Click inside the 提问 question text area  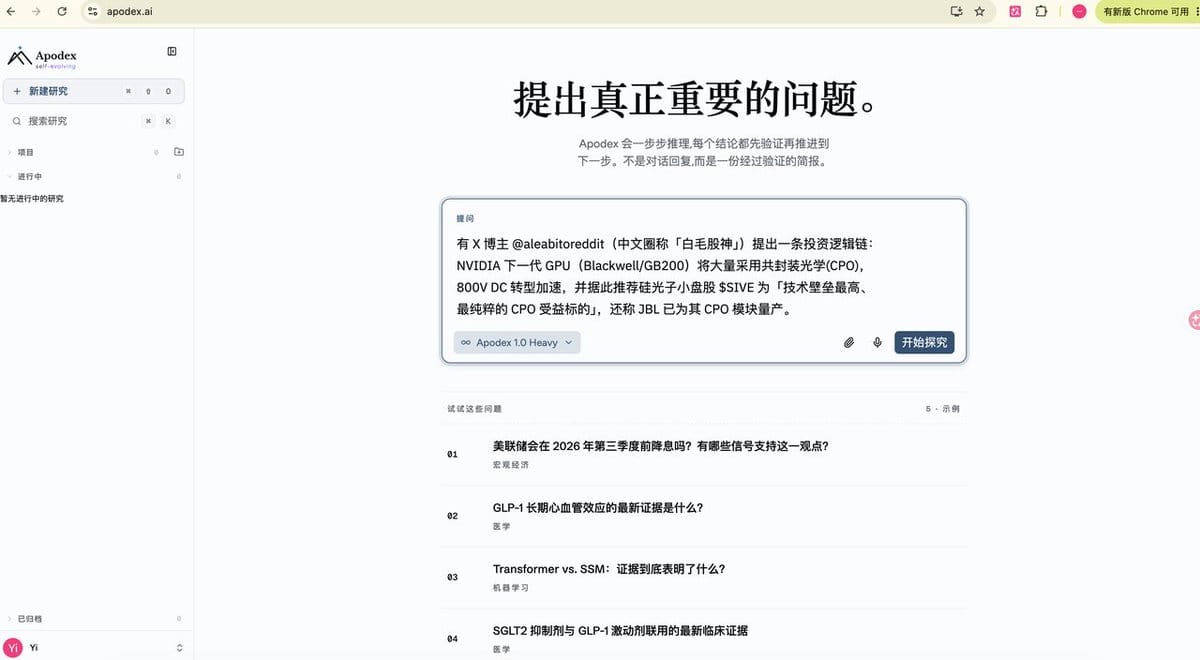(x=704, y=277)
